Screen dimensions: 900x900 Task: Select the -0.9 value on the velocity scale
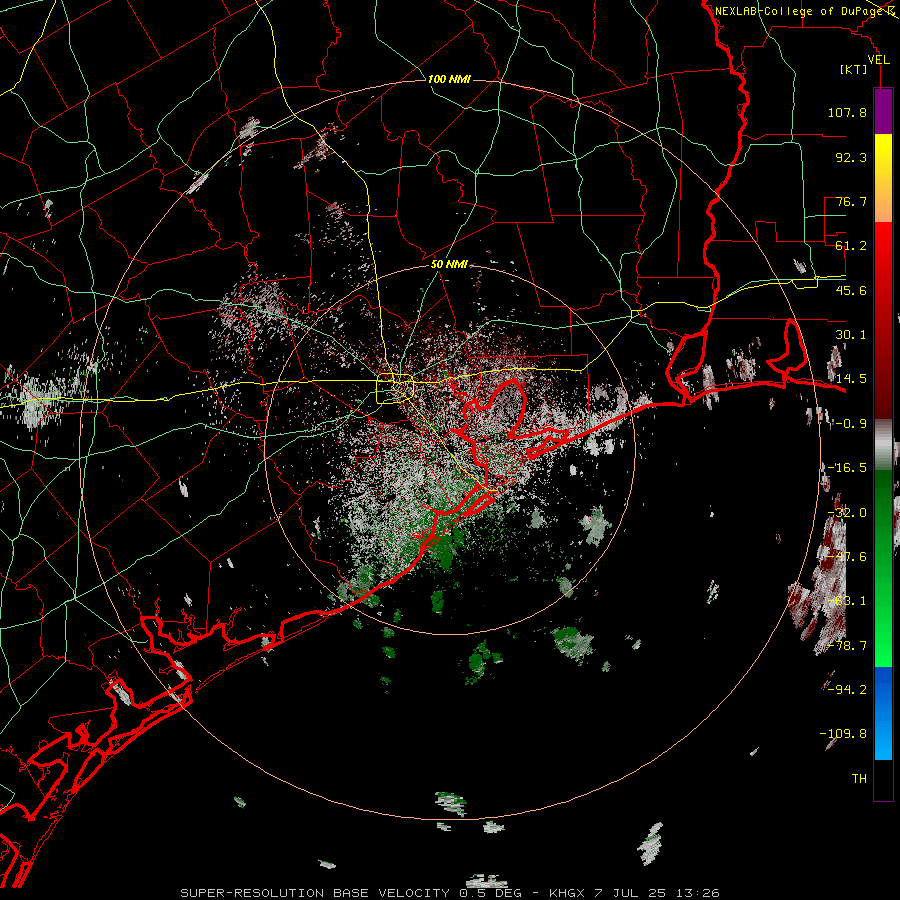[851, 424]
